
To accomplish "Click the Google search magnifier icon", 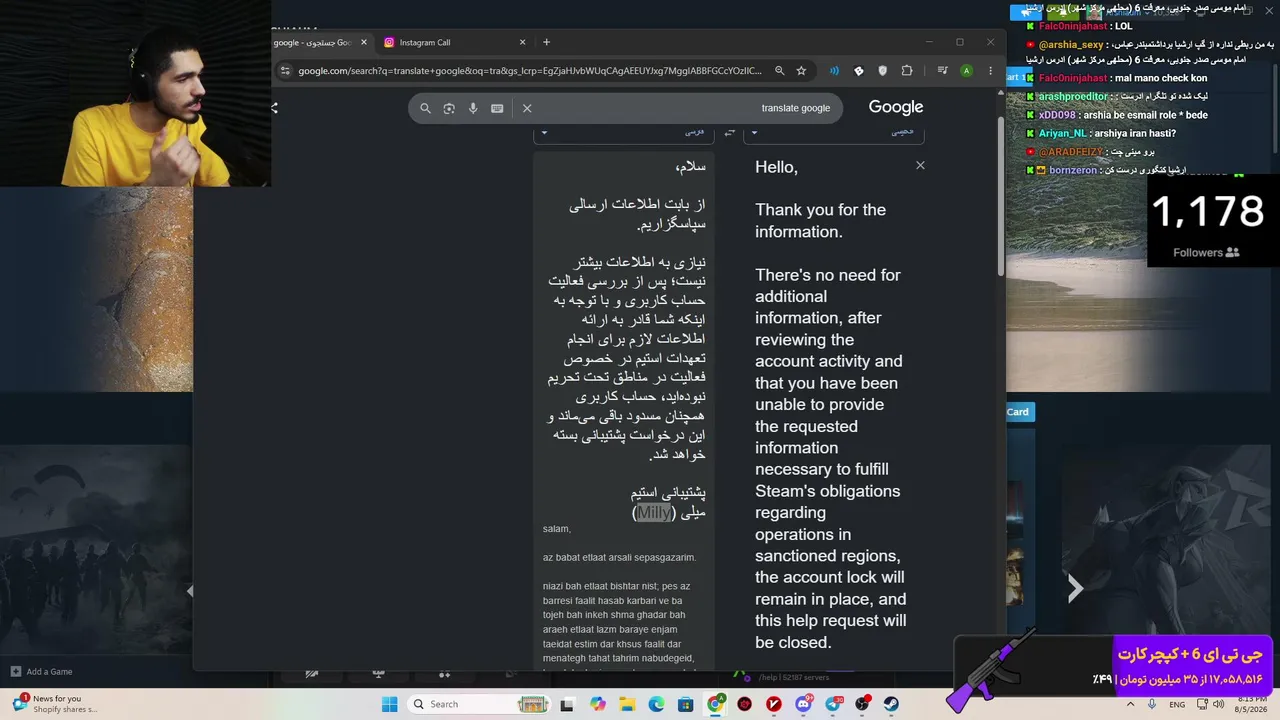I will [x=425, y=108].
